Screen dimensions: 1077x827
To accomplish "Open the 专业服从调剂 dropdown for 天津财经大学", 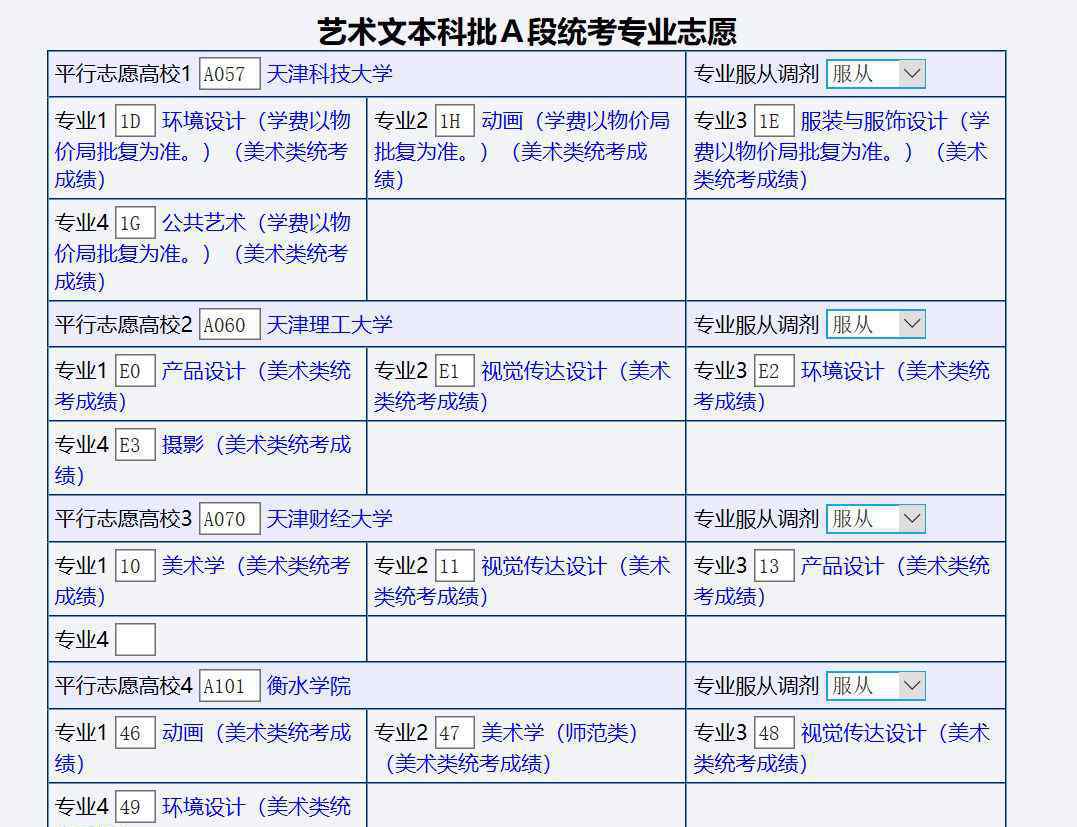I will pos(876,519).
